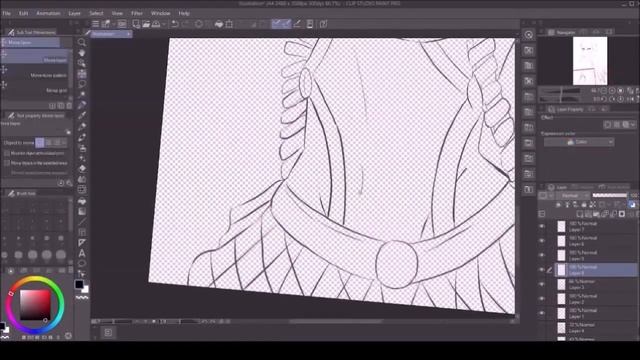640x360 pixels.
Task: Click the canvas horizontal scrollbar
Action: click(x=336, y=322)
